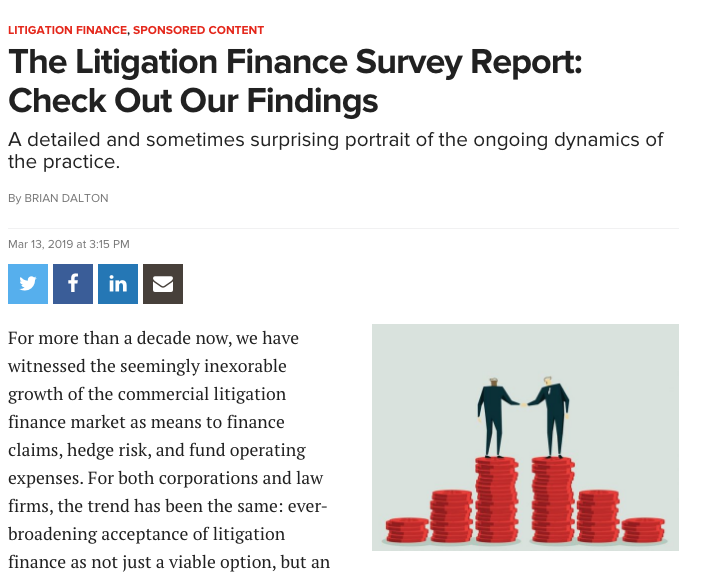The height and width of the screenshot is (575, 721).
Task: Click the right businessman figure in the illustration
Action: pyautogui.click(x=550, y=417)
